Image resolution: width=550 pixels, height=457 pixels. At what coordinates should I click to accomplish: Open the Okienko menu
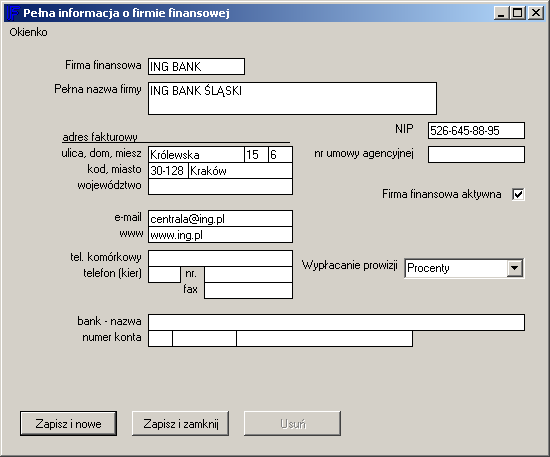tap(28, 32)
